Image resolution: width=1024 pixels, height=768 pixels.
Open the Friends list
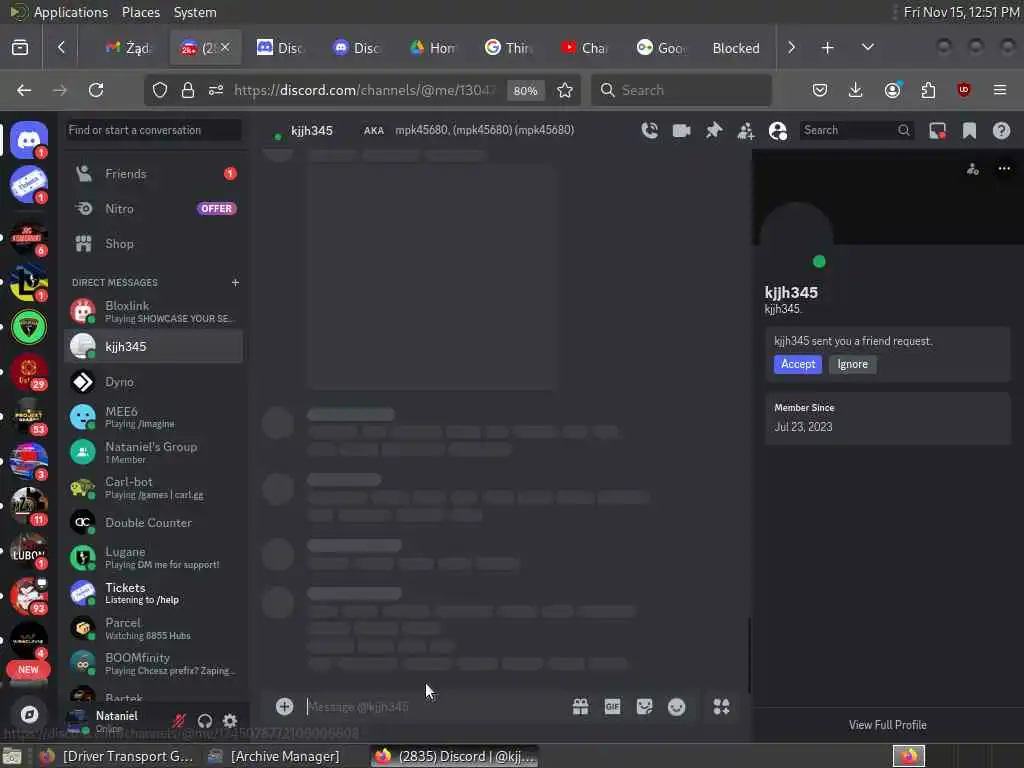(x=153, y=174)
